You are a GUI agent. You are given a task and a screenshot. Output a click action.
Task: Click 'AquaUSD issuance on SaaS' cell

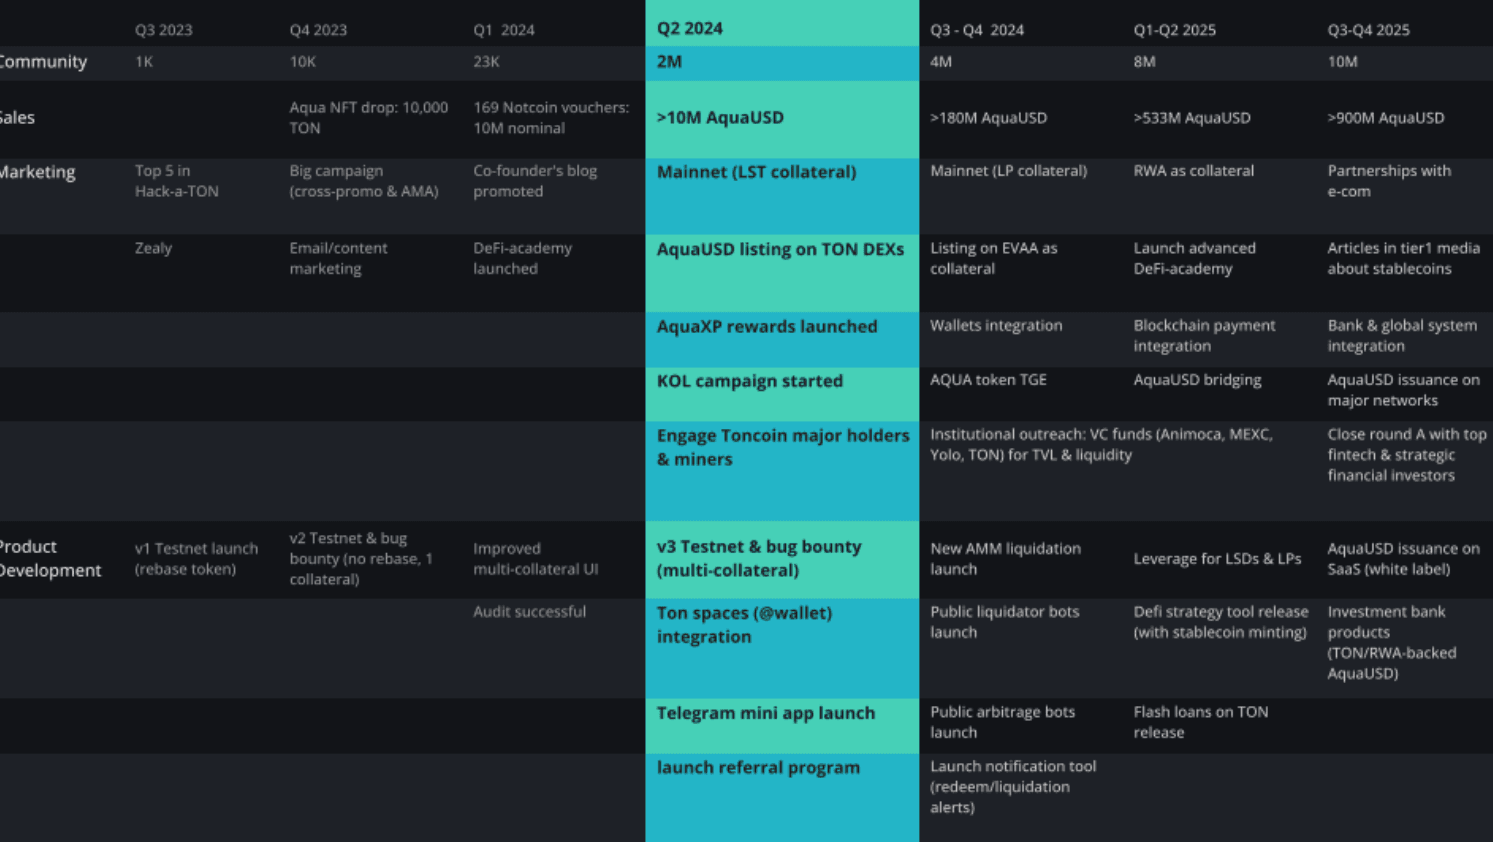1403,558
